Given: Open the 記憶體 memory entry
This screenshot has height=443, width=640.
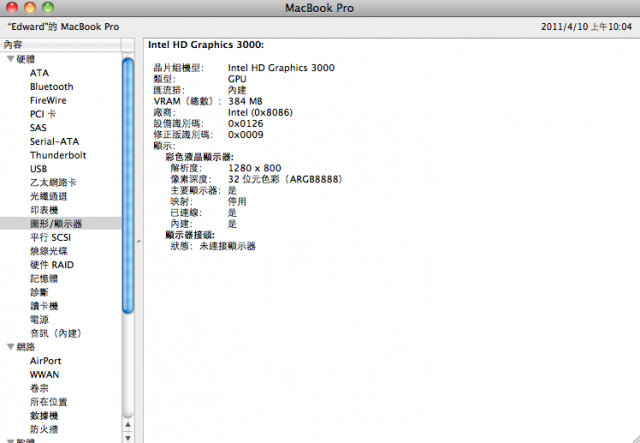Looking at the screenshot, I should click(x=44, y=279).
